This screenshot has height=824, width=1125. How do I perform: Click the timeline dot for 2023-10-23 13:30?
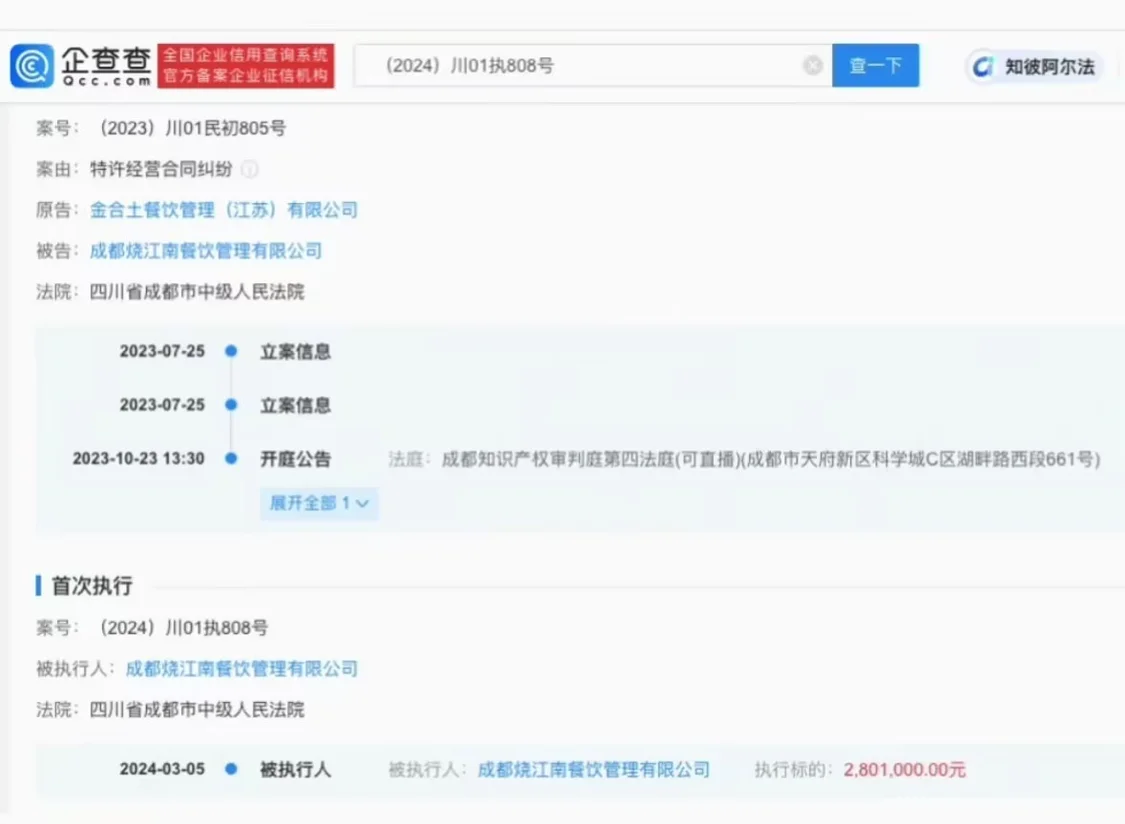pyautogui.click(x=231, y=459)
